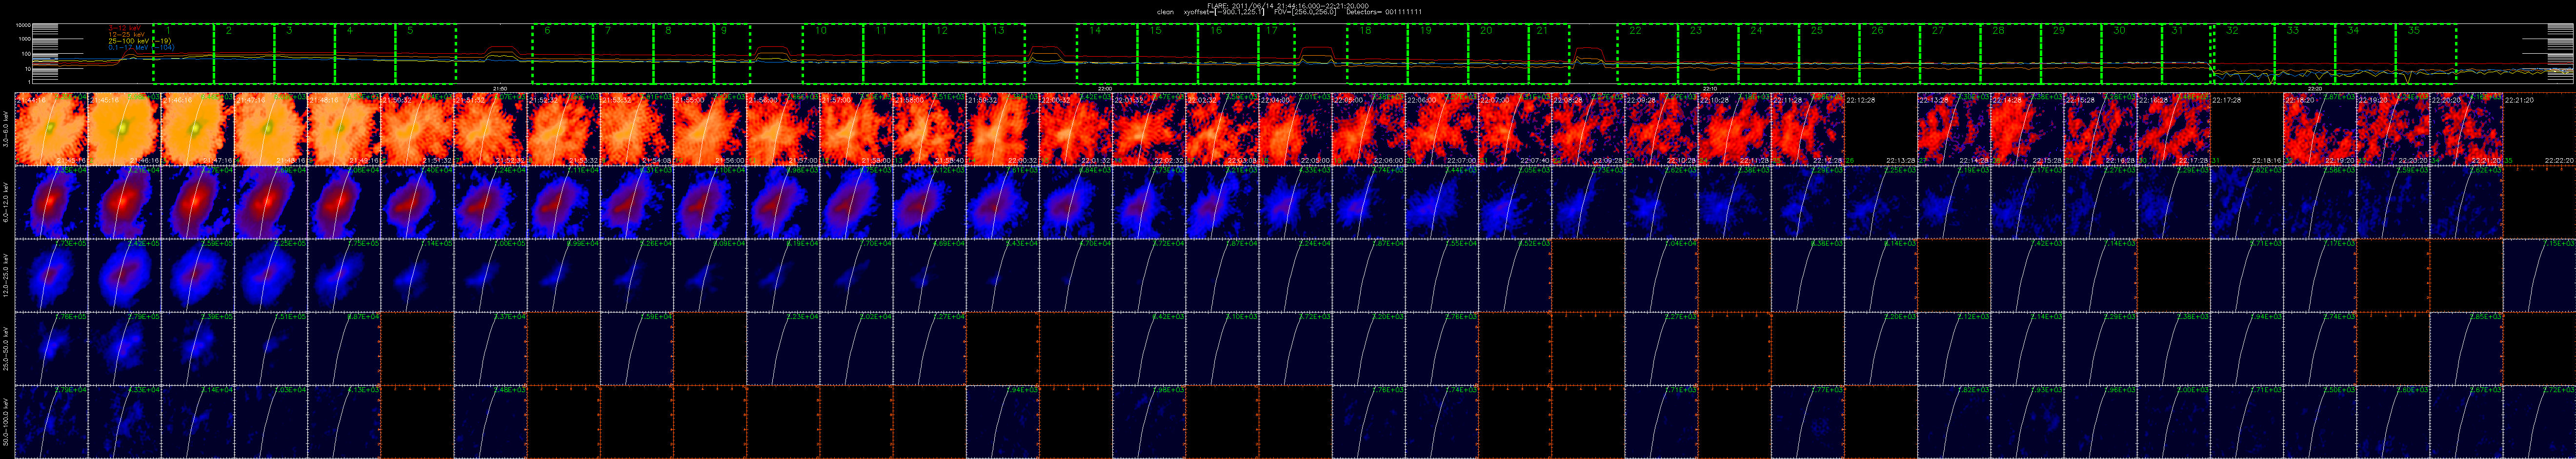This screenshot has width=2576, height=459.
Task: Open the 3-6 keV image starting 22:04:00
Action: (1295, 129)
